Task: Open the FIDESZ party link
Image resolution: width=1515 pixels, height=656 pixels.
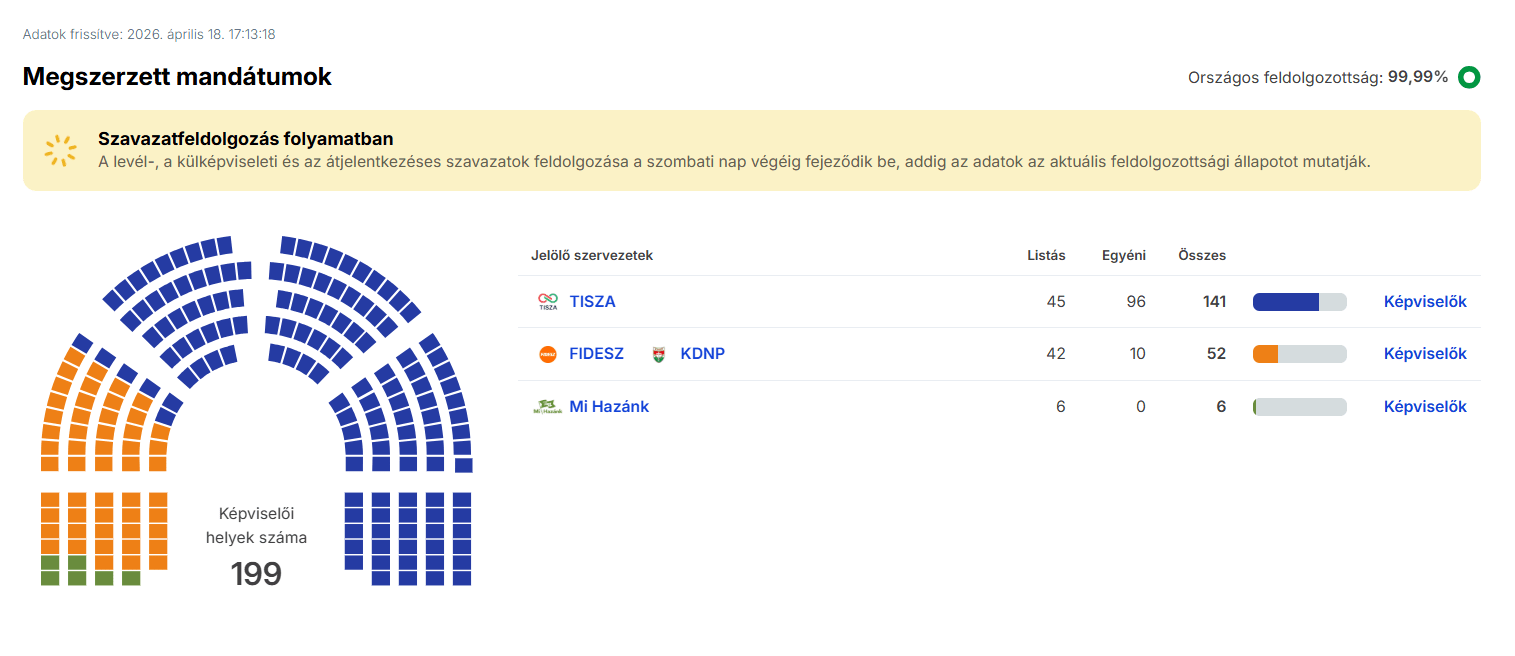Action: (596, 354)
